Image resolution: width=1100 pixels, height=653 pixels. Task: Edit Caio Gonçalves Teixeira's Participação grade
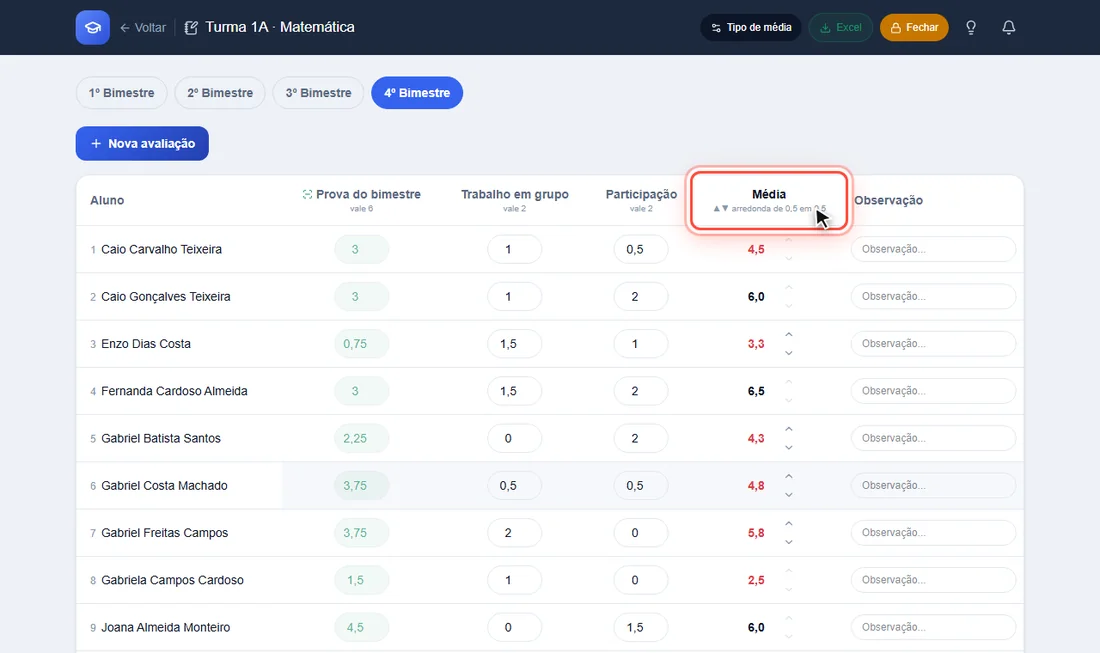tap(640, 297)
